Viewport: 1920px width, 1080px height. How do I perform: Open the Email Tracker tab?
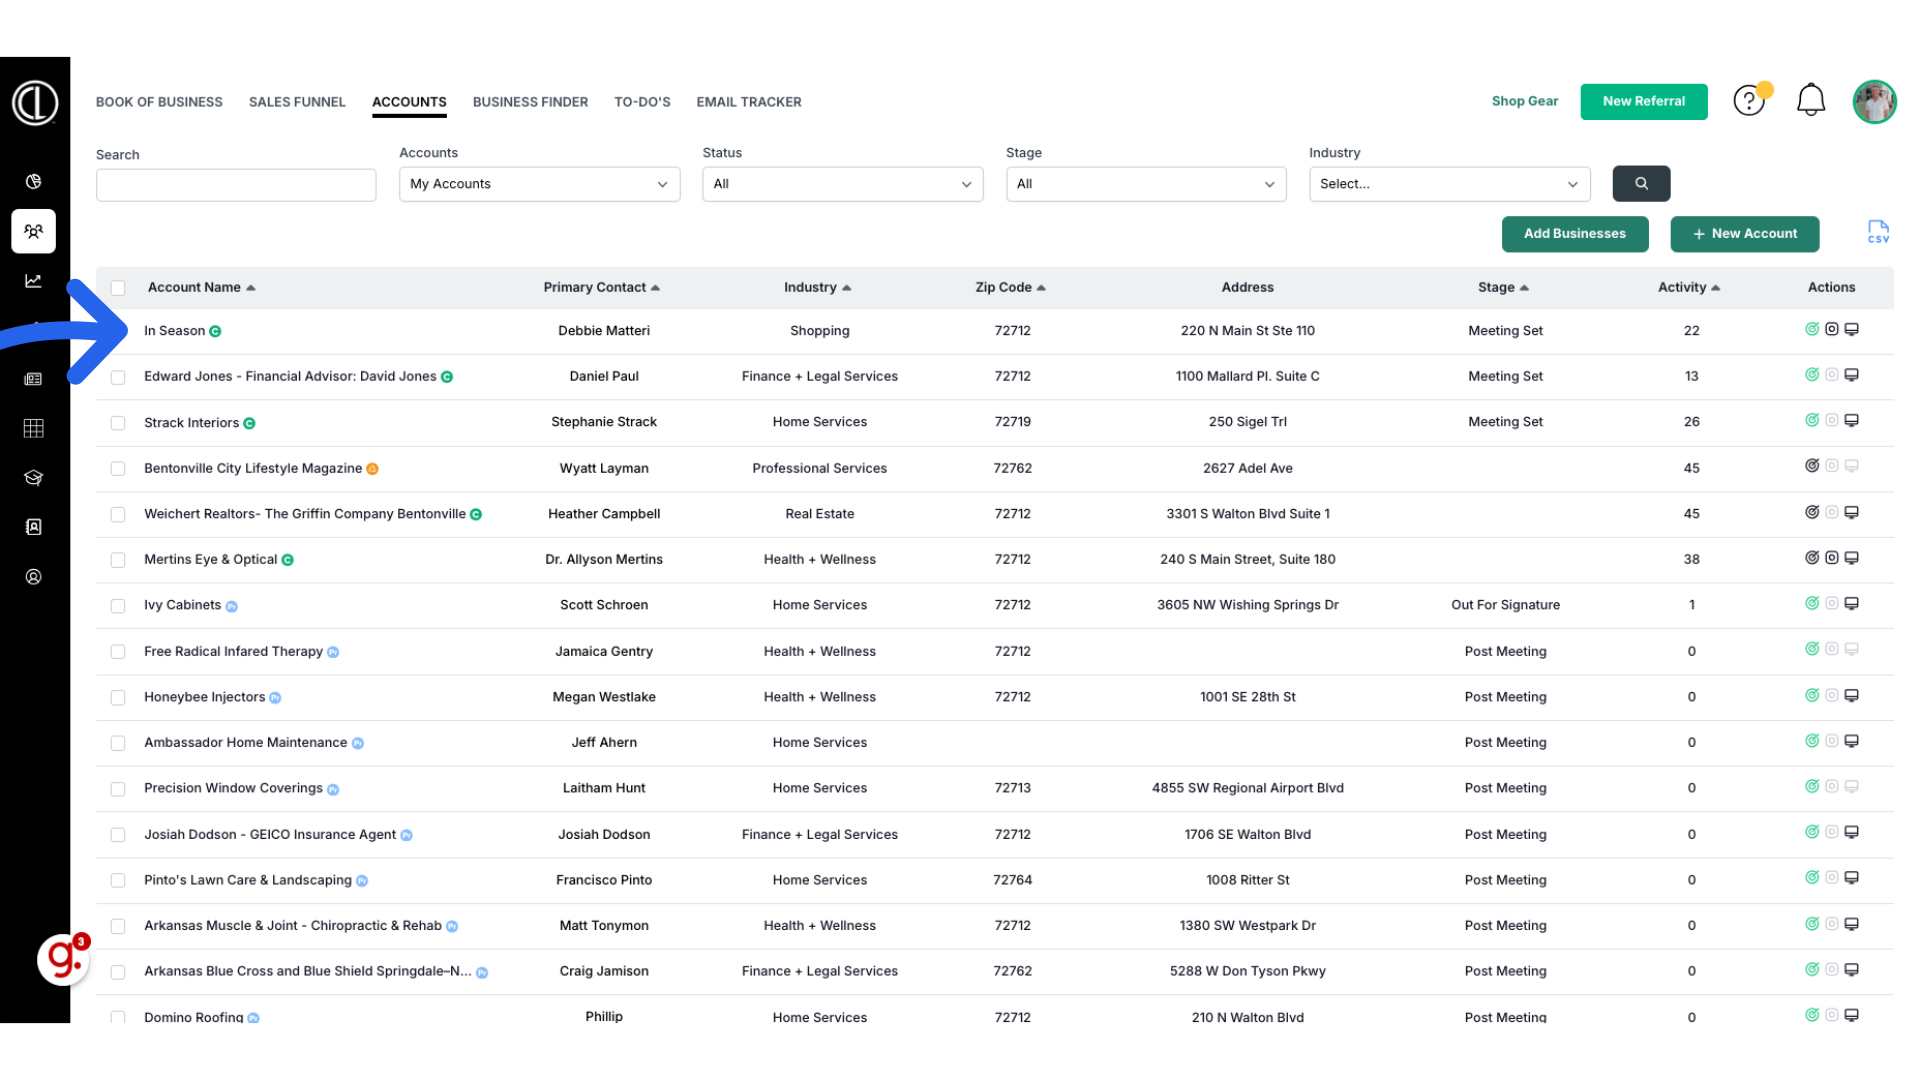point(749,102)
